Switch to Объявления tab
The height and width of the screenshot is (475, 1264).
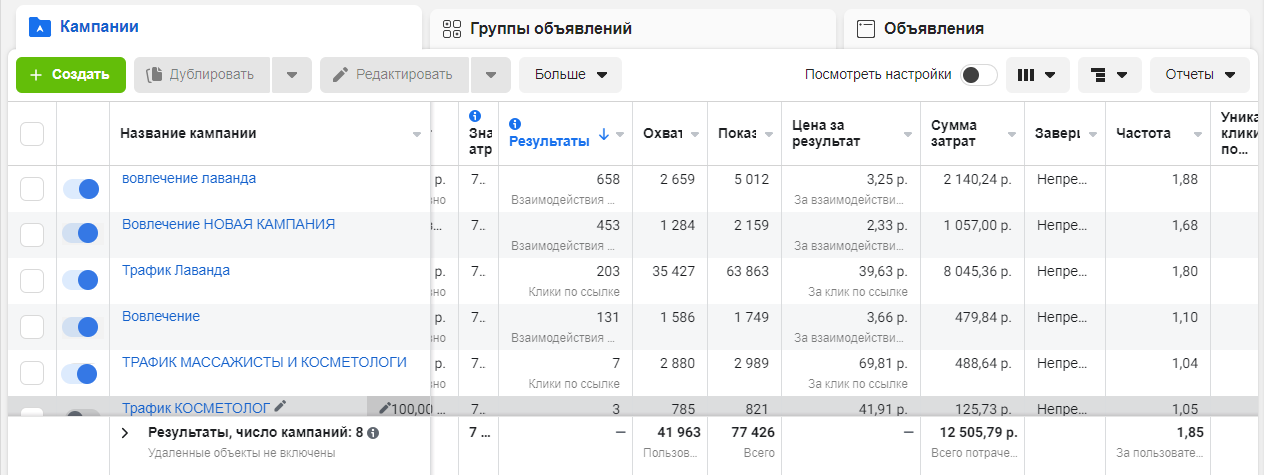coord(1046,28)
